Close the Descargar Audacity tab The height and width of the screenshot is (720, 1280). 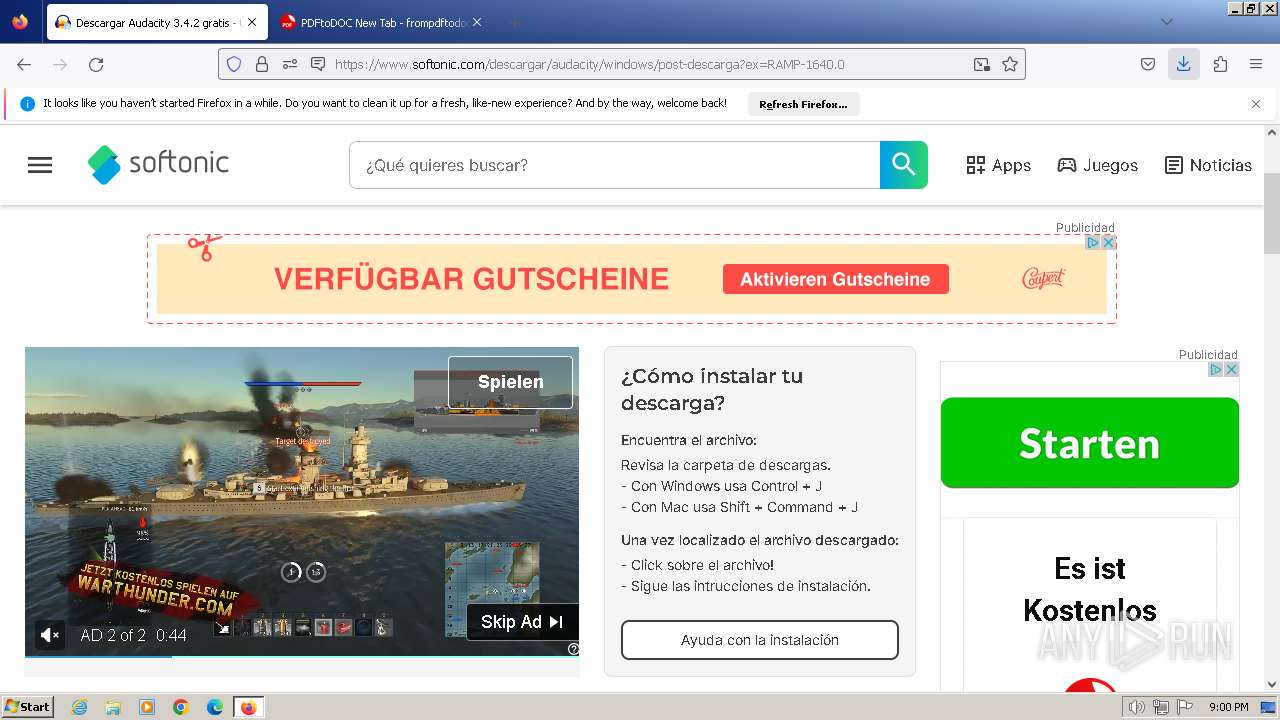[251, 22]
